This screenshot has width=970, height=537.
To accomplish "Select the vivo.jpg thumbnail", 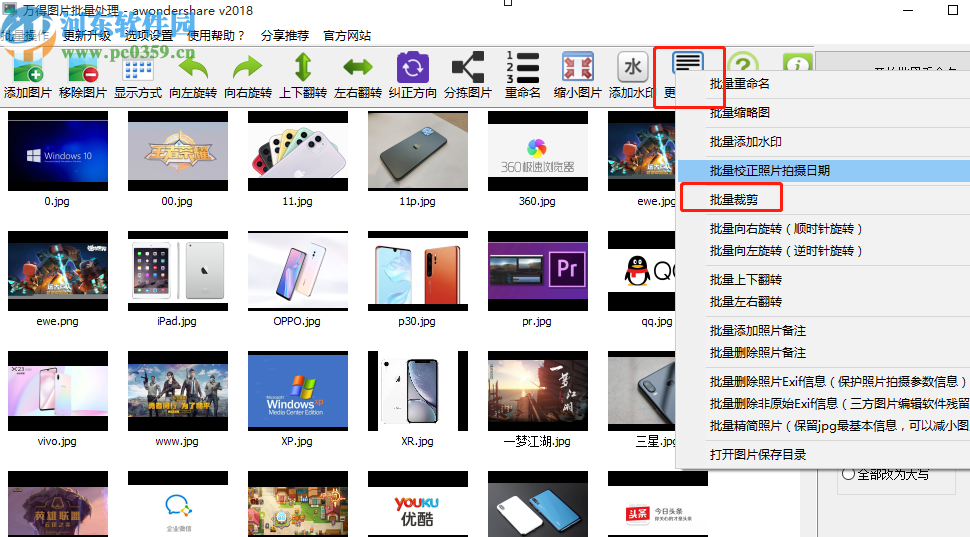I will [x=58, y=391].
